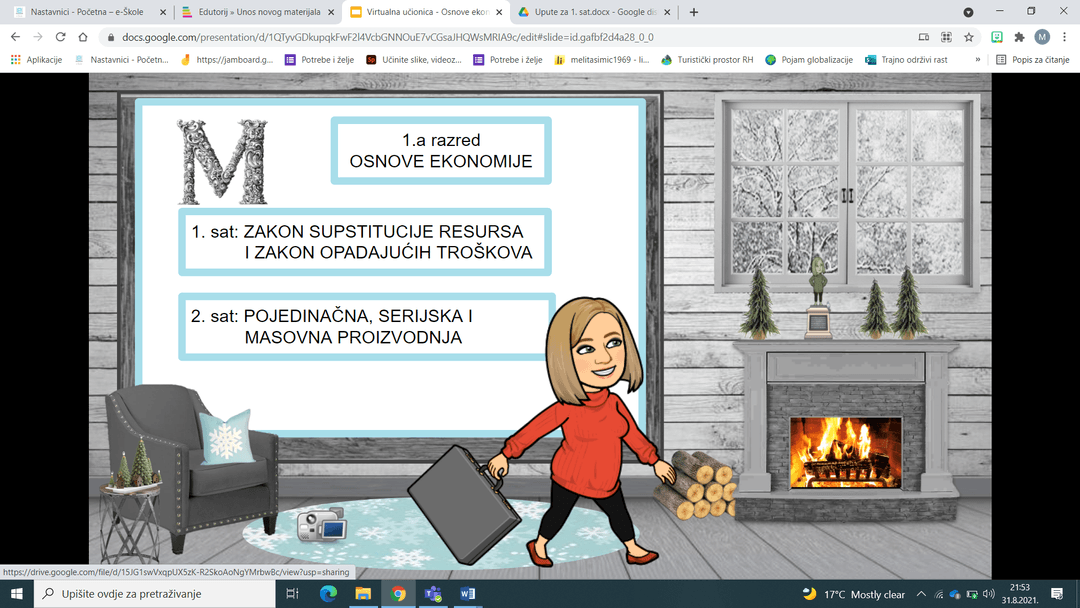This screenshot has width=1080, height=608.
Task: Switch to the Upute za 1. sat.docx tab
Action: pyautogui.click(x=589, y=12)
